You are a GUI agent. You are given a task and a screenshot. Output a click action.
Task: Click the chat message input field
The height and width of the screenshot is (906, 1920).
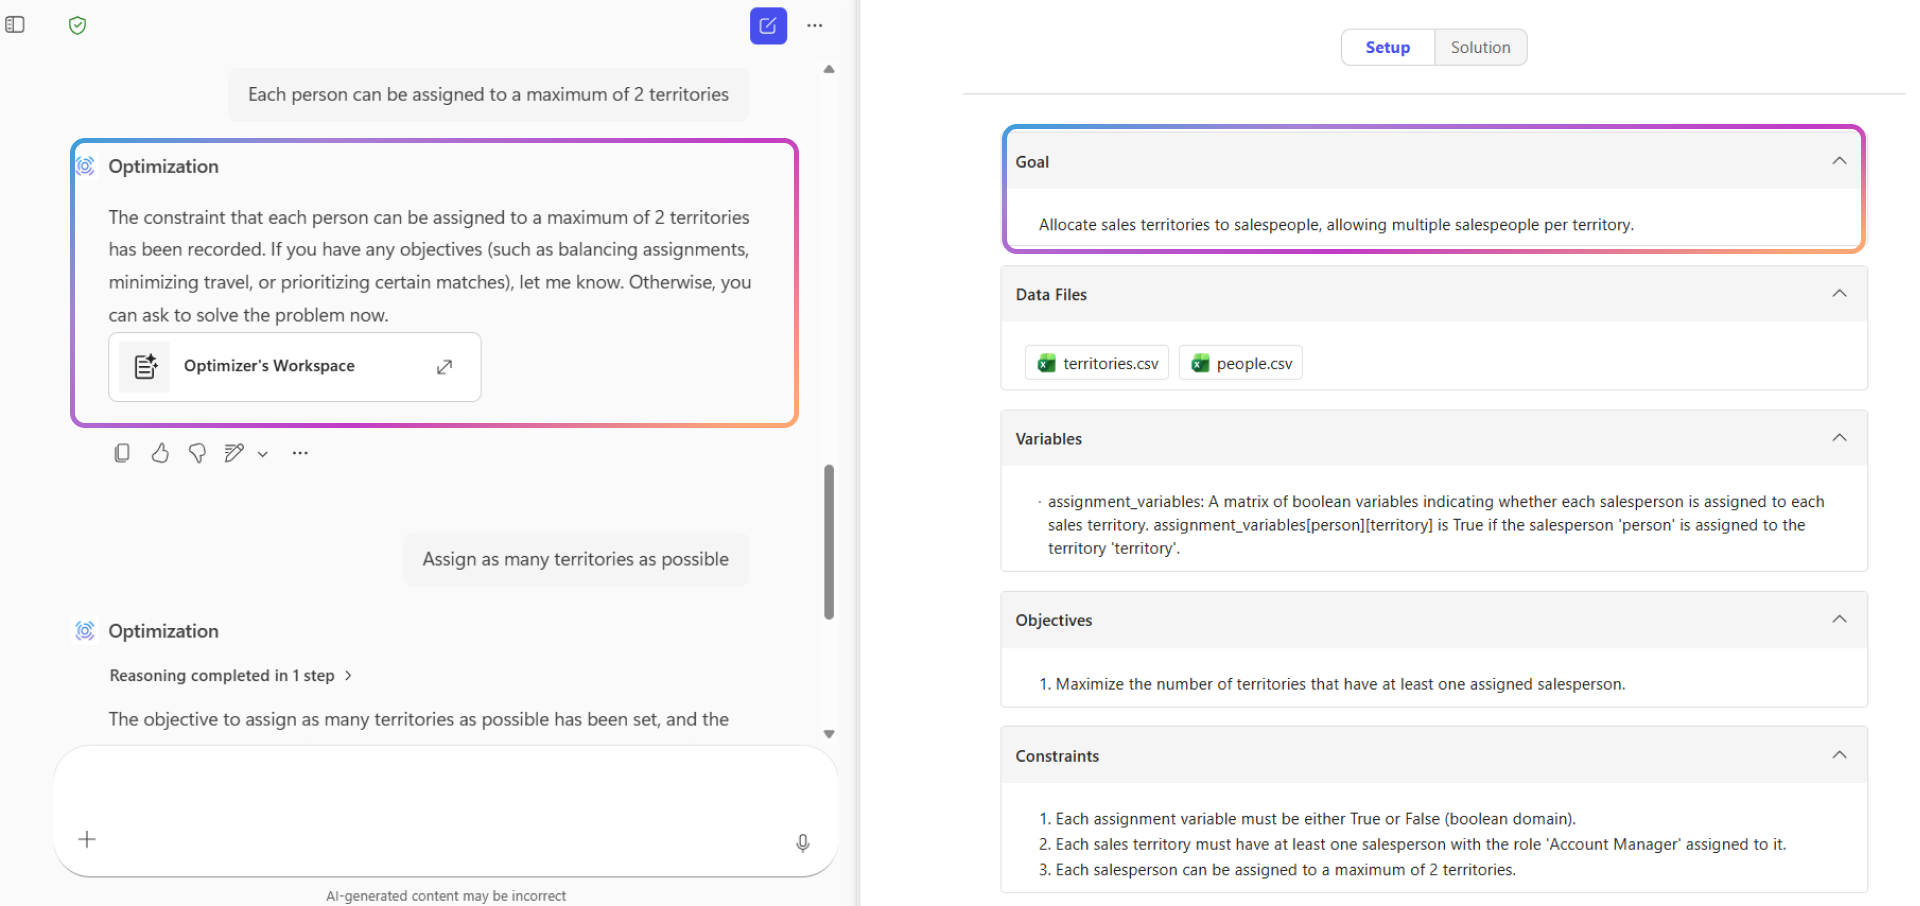(445, 790)
